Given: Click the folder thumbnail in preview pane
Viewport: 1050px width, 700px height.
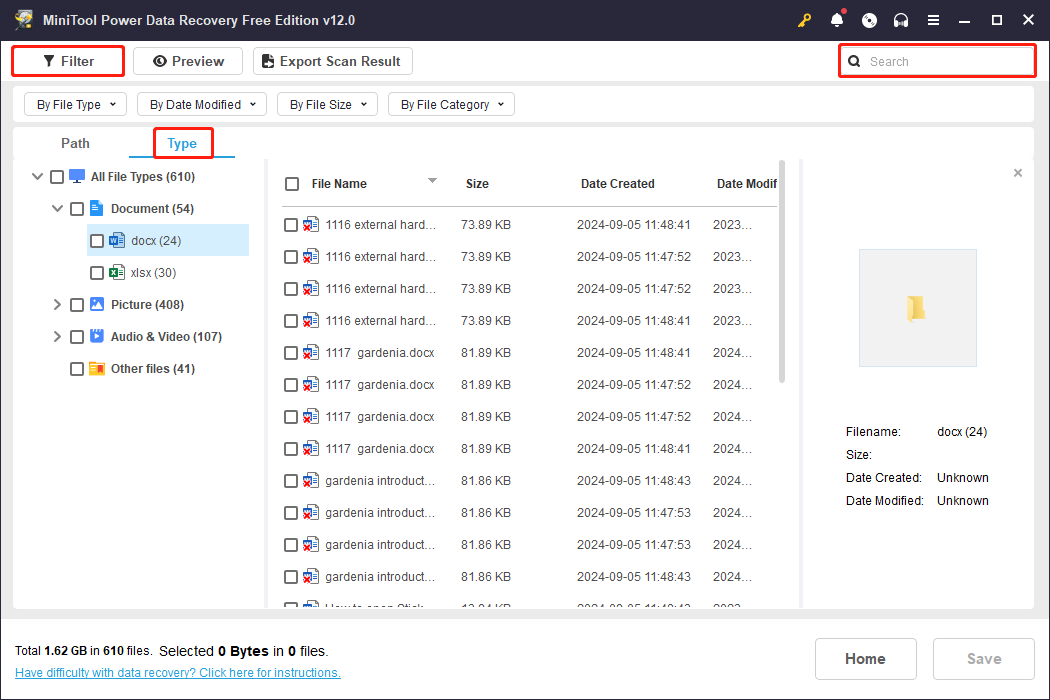Looking at the screenshot, I should (917, 308).
